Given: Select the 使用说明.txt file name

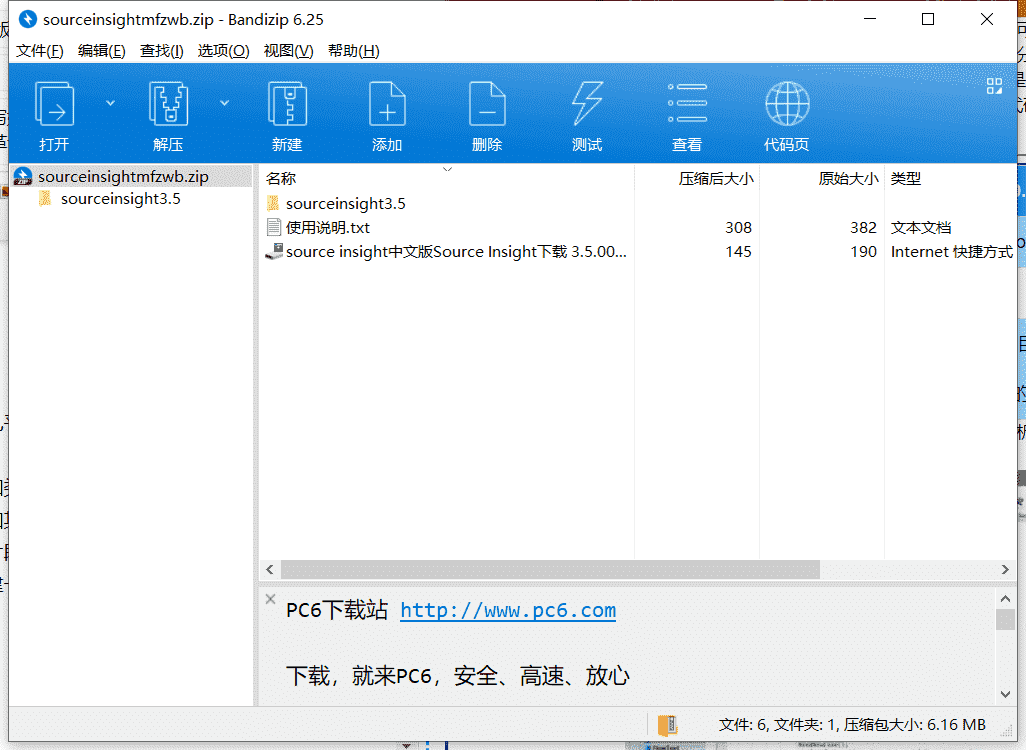Looking at the screenshot, I should 328,228.
